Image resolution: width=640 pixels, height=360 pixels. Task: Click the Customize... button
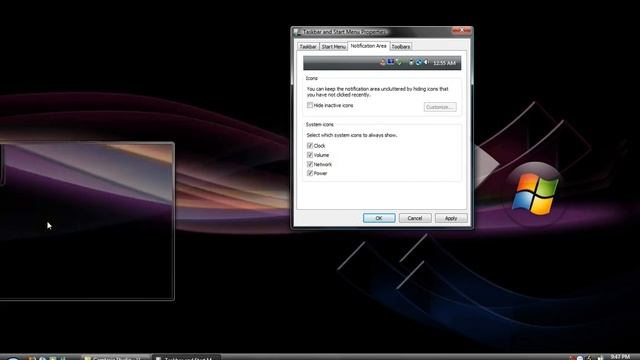click(x=440, y=107)
